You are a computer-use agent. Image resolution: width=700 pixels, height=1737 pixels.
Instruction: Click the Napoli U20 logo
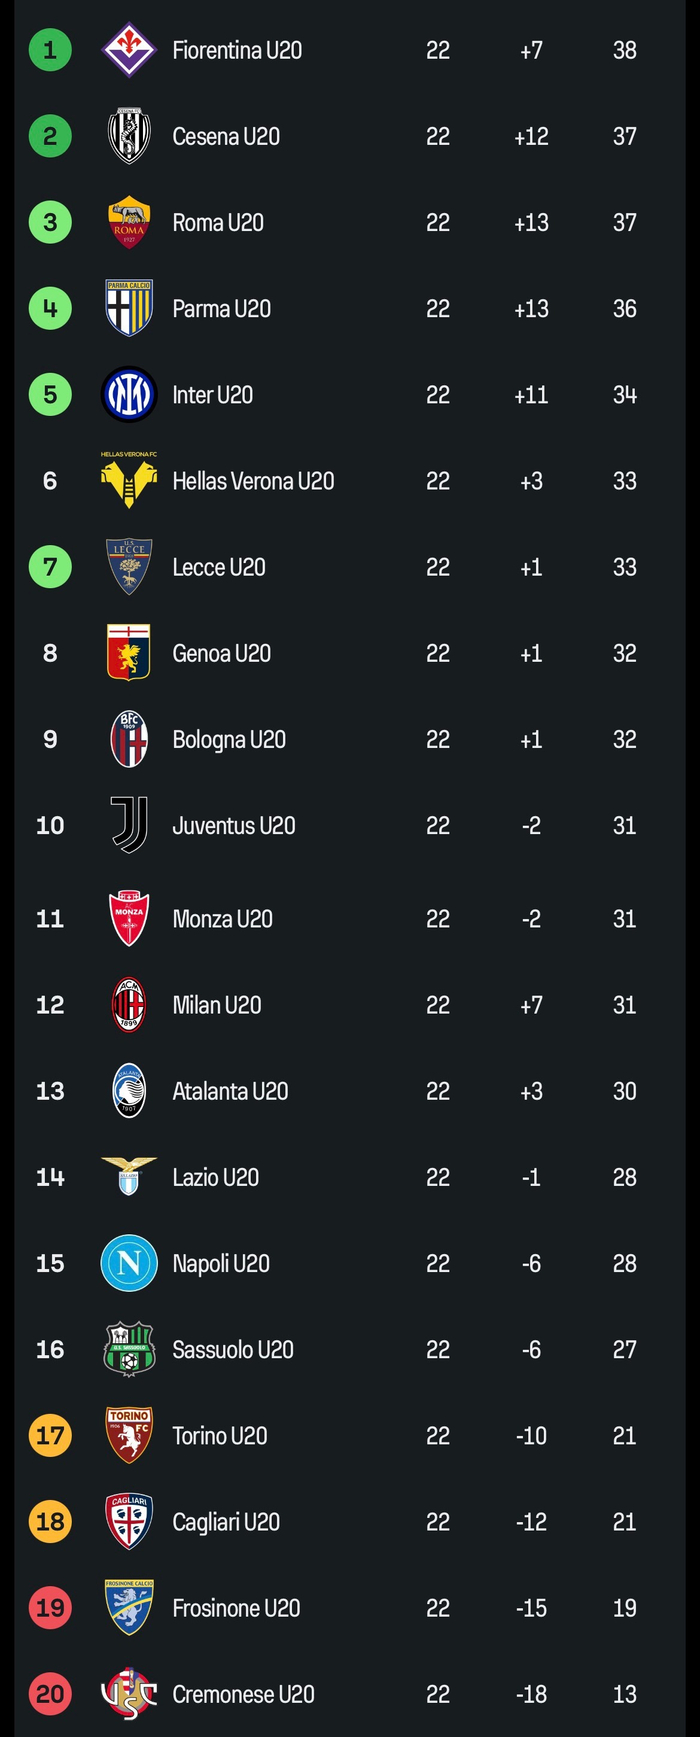pos(129,1263)
